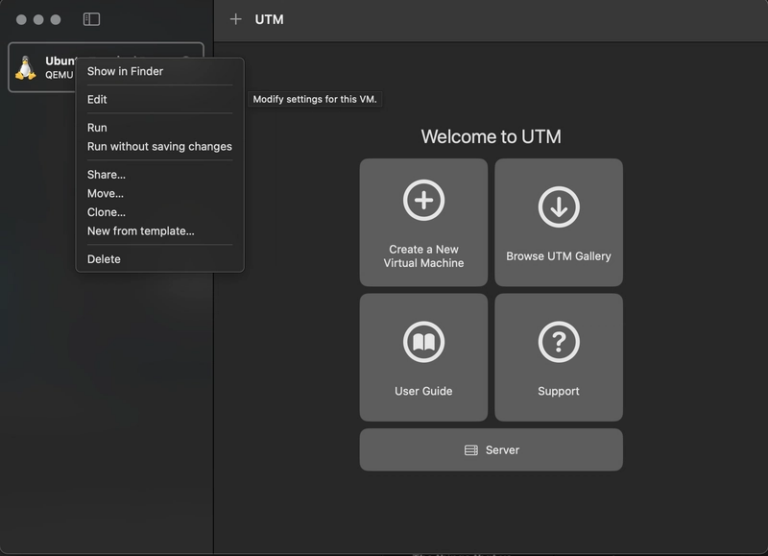Click the plus icon beside the UTM title

(236, 19)
